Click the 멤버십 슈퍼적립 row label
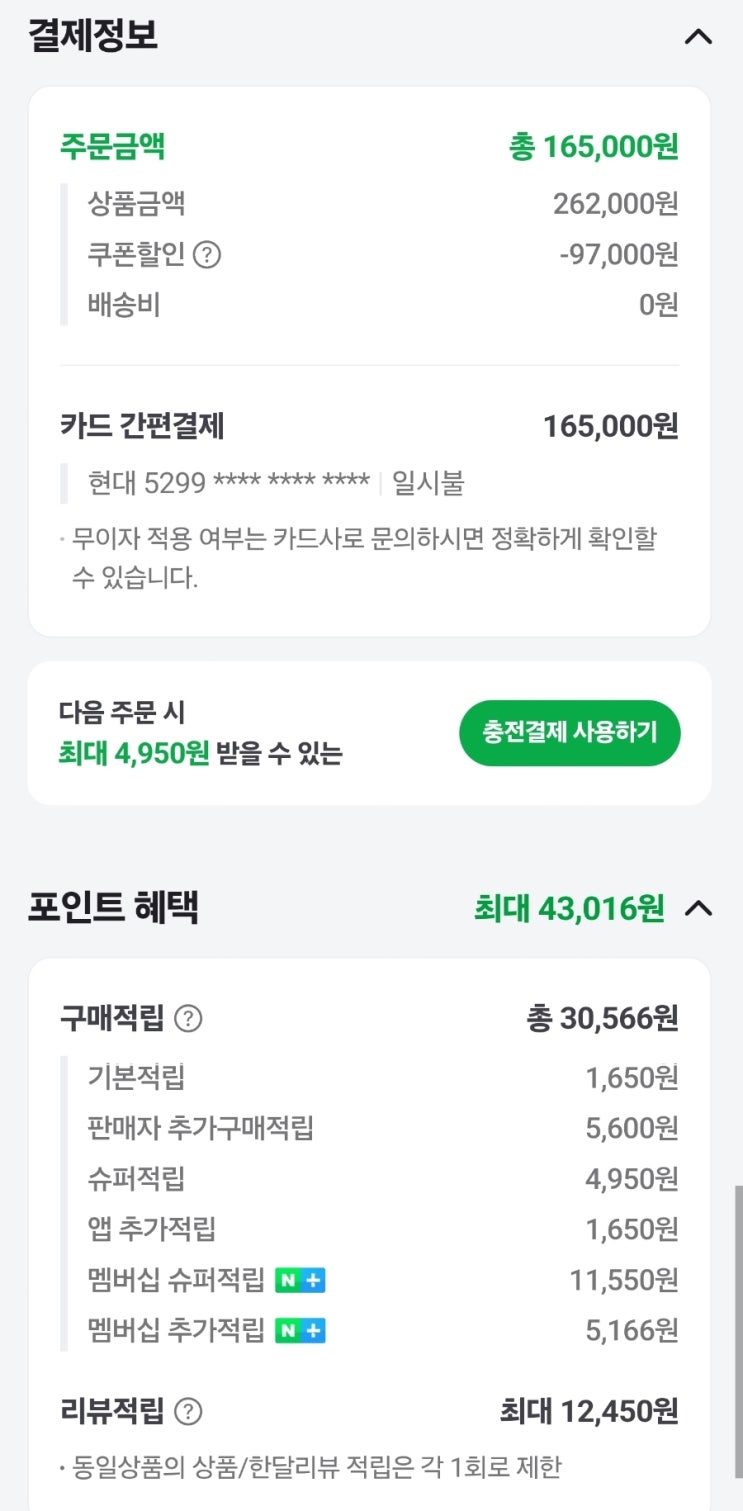This screenshot has width=743, height=1511. click(x=176, y=1280)
